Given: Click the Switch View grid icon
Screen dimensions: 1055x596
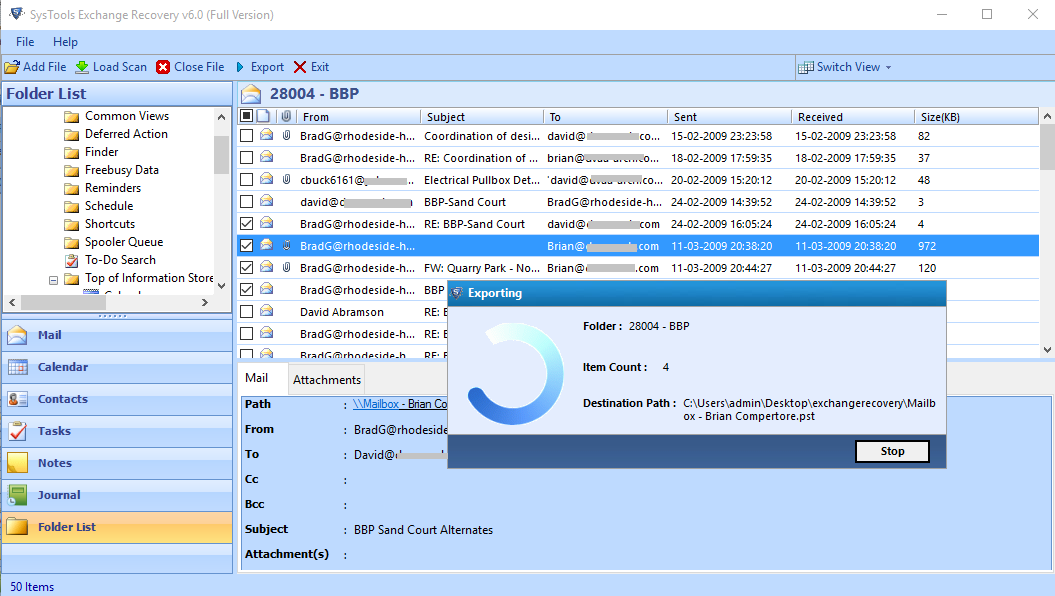Looking at the screenshot, I should pyautogui.click(x=805, y=67).
